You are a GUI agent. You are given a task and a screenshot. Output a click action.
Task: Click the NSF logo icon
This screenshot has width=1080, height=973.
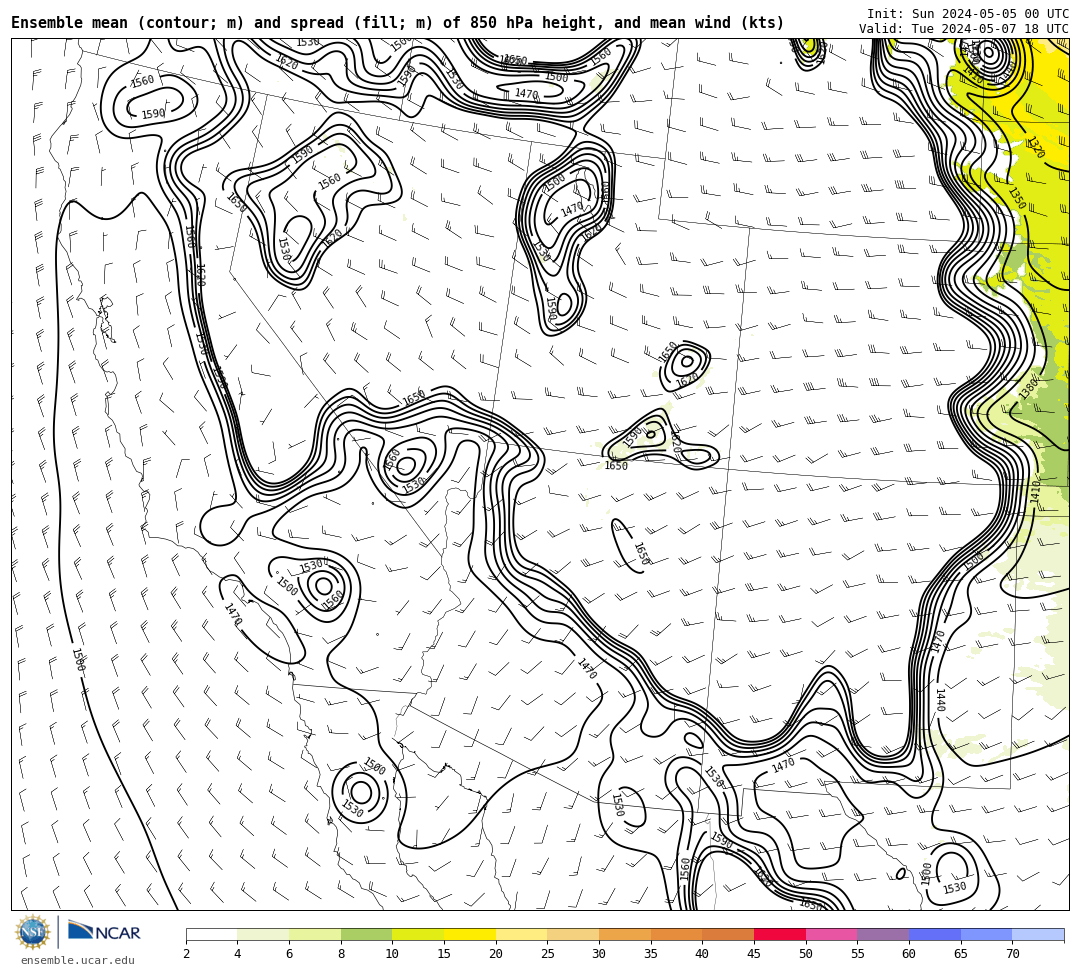(x=32, y=932)
